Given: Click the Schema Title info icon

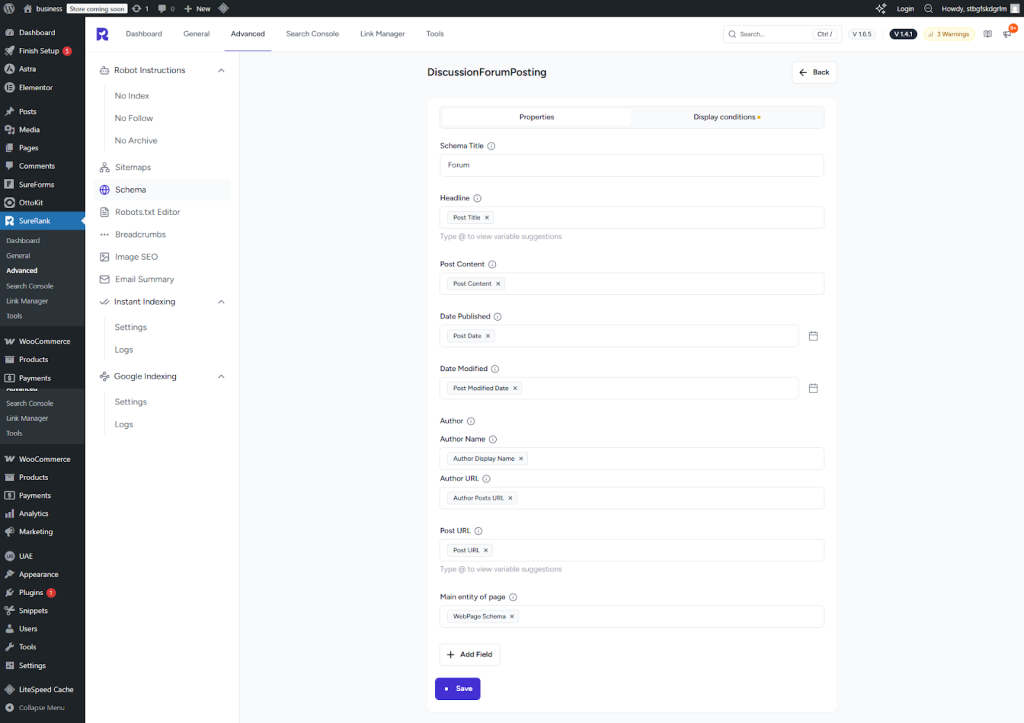Looking at the screenshot, I should (x=491, y=146).
